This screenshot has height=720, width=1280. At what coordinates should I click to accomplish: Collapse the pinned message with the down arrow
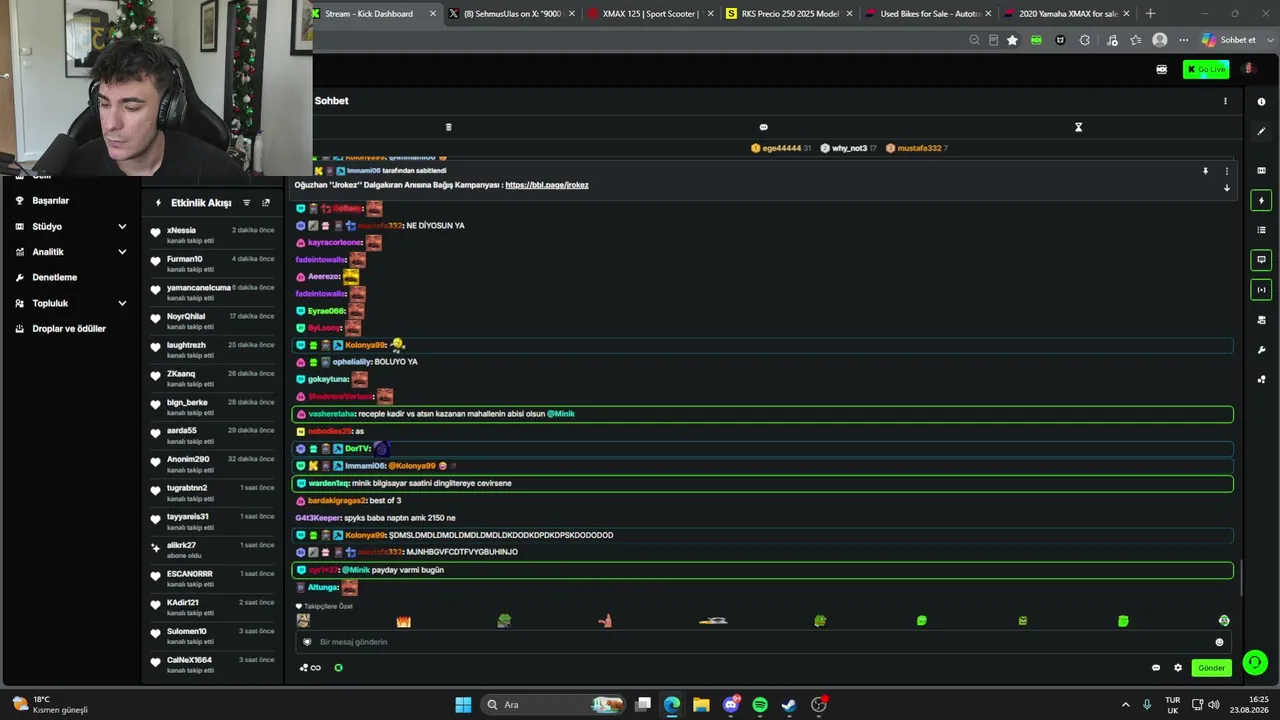coord(1227,188)
